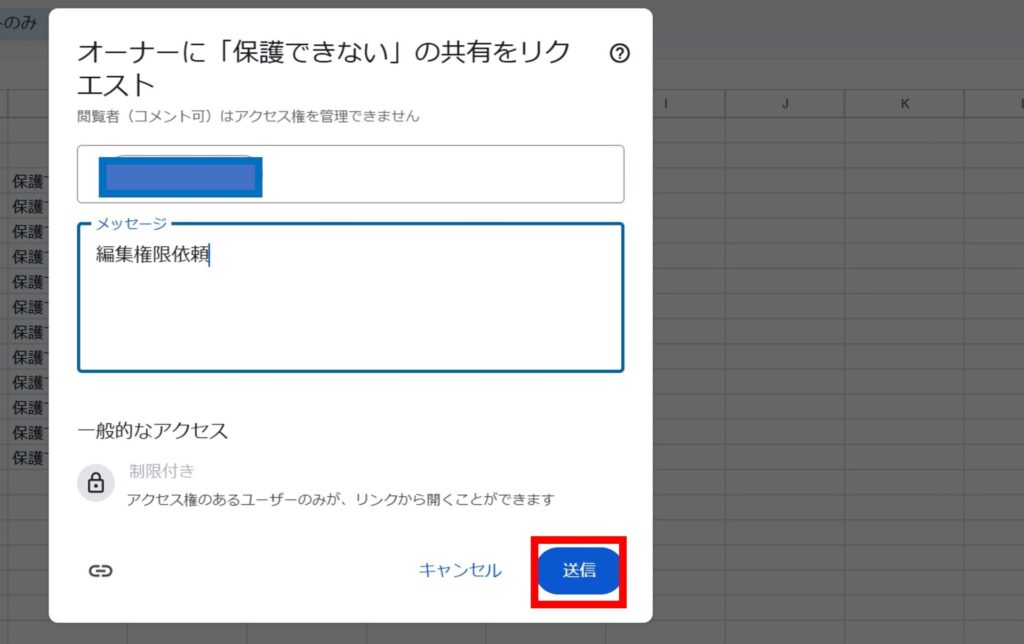
Task: Select the 制限付き access setting
Action: tap(162, 471)
